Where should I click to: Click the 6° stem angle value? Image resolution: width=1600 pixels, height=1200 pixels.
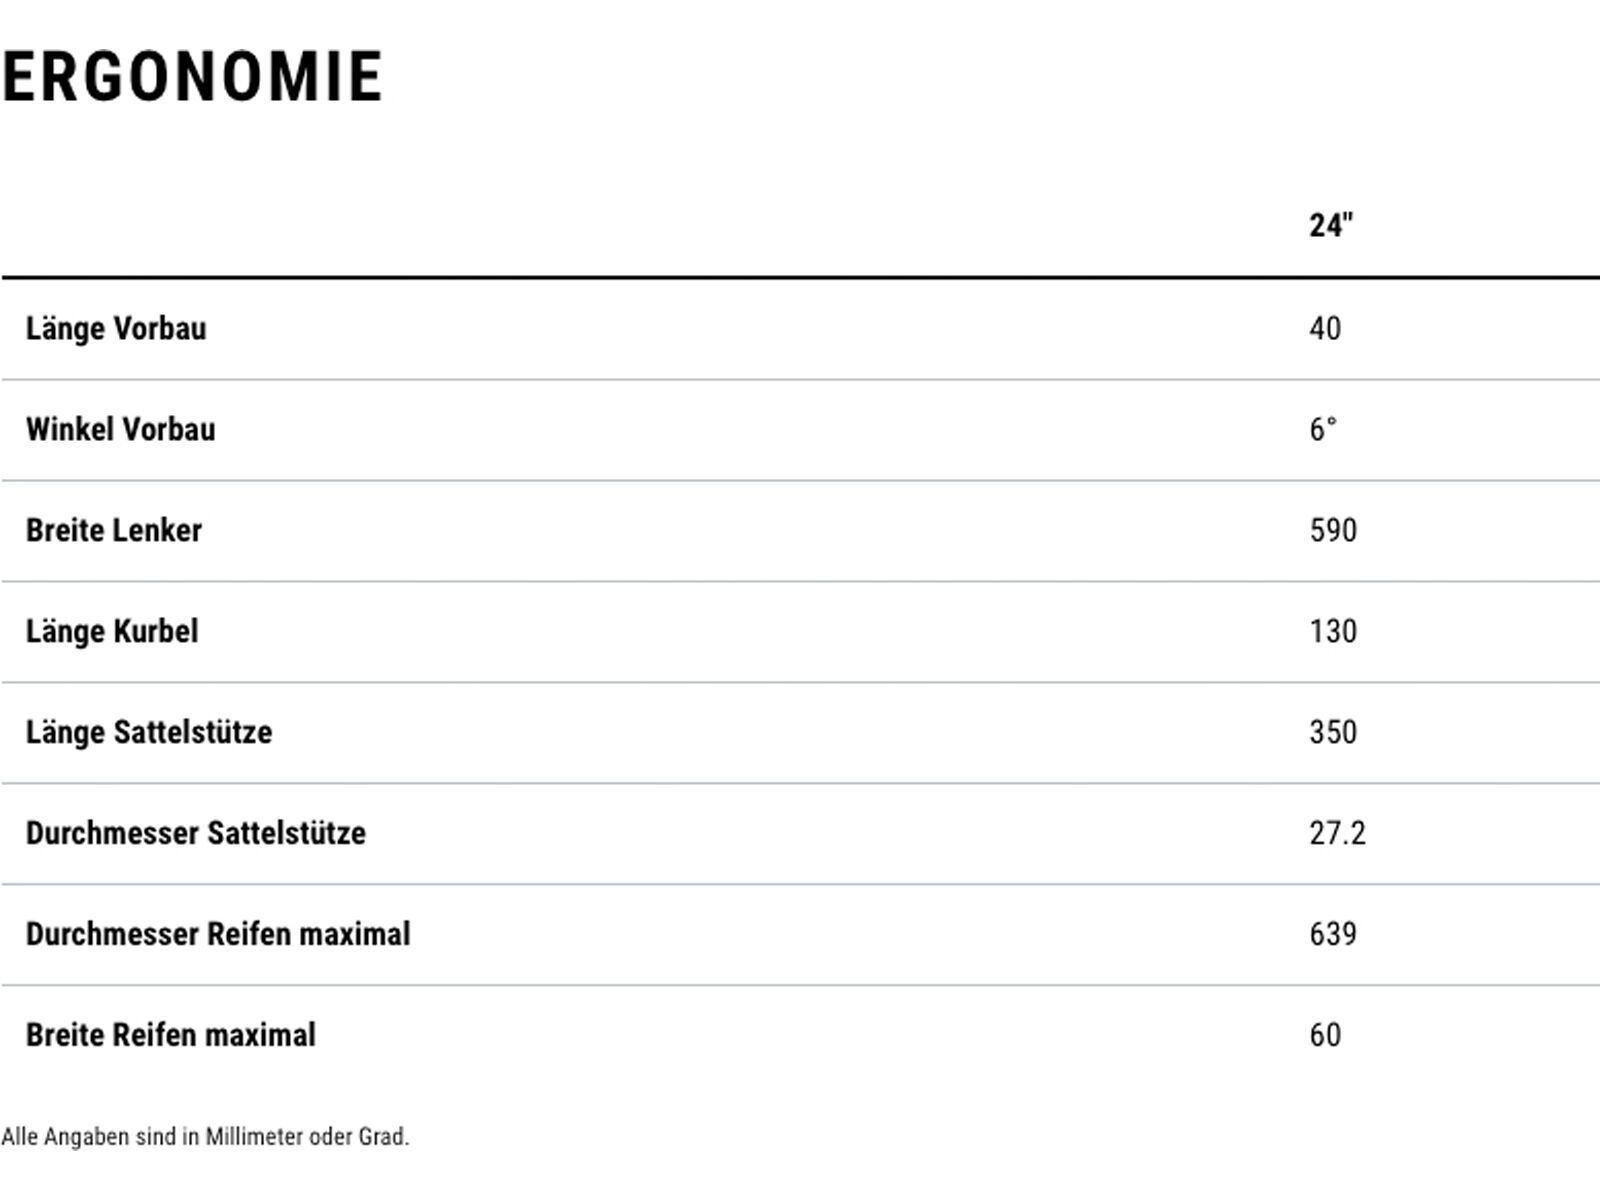click(x=1323, y=430)
